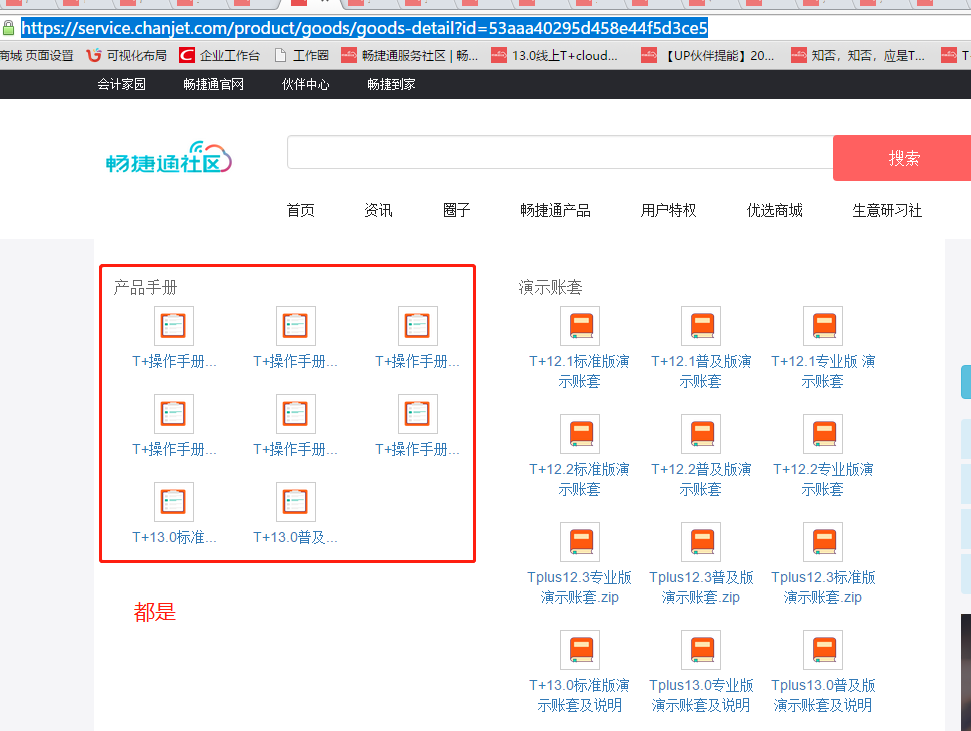Image resolution: width=971 pixels, height=731 pixels.
Task: Open the 生意研习社 navigation item
Action: pos(887,211)
